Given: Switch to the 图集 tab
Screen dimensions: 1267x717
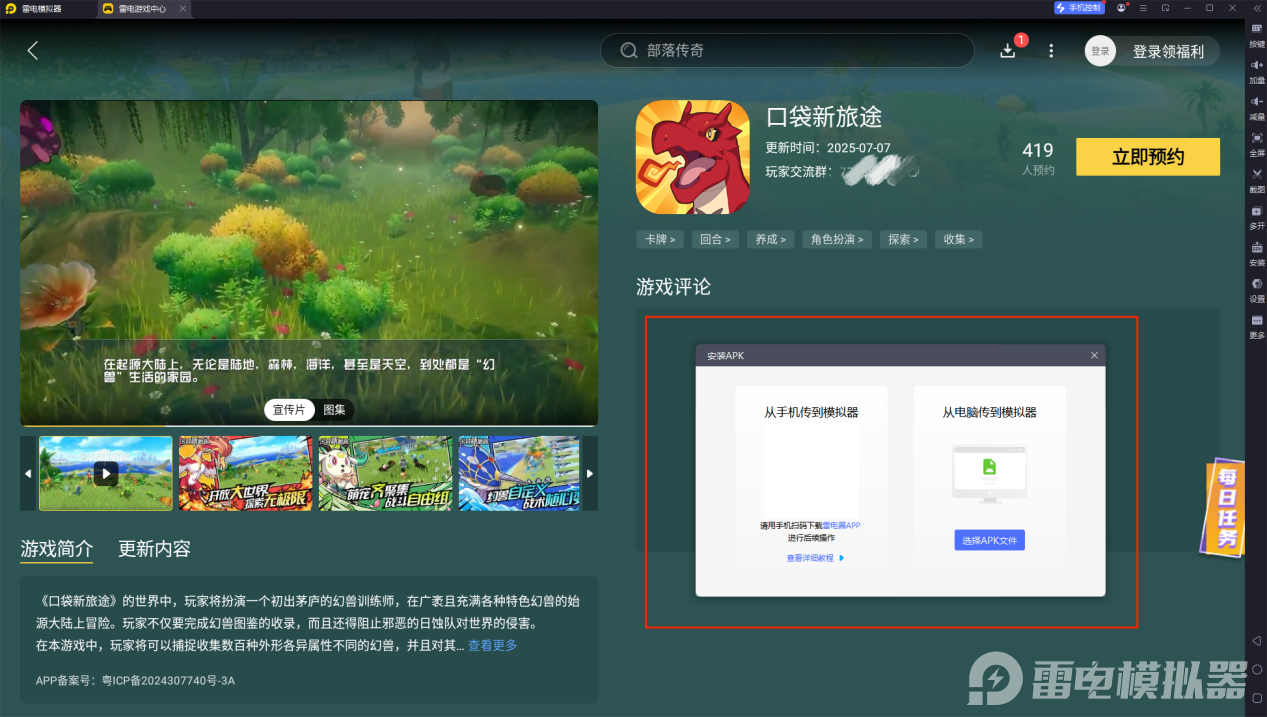Looking at the screenshot, I should (334, 410).
